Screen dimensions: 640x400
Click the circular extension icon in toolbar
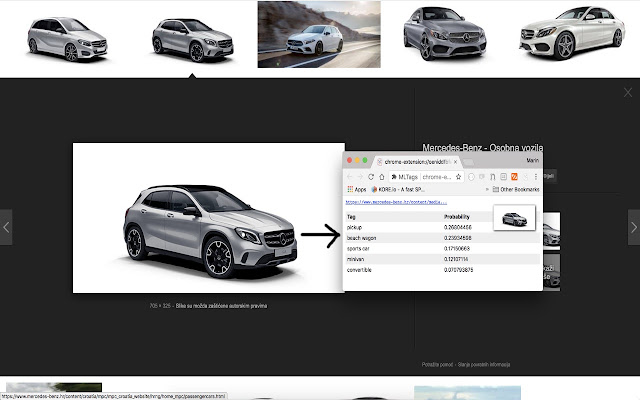pyautogui.click(x=471, y=177)
